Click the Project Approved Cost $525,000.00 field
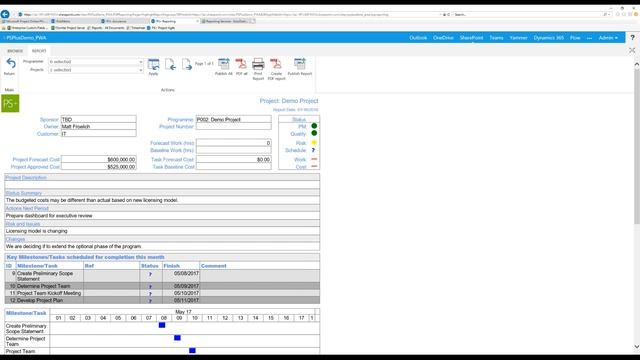 pos(98,167)
